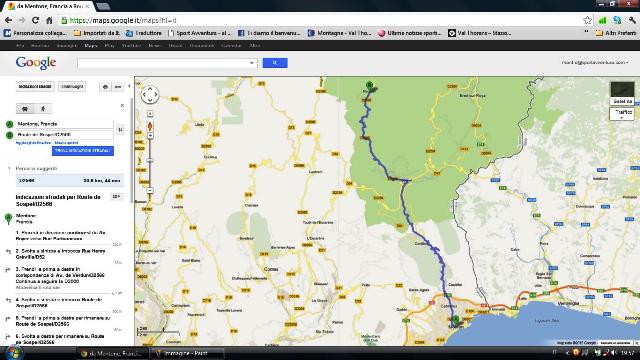Bookmark page with the star icon
Image resolution: width=640 pixels, height=360 pixels.
point(587,20)
